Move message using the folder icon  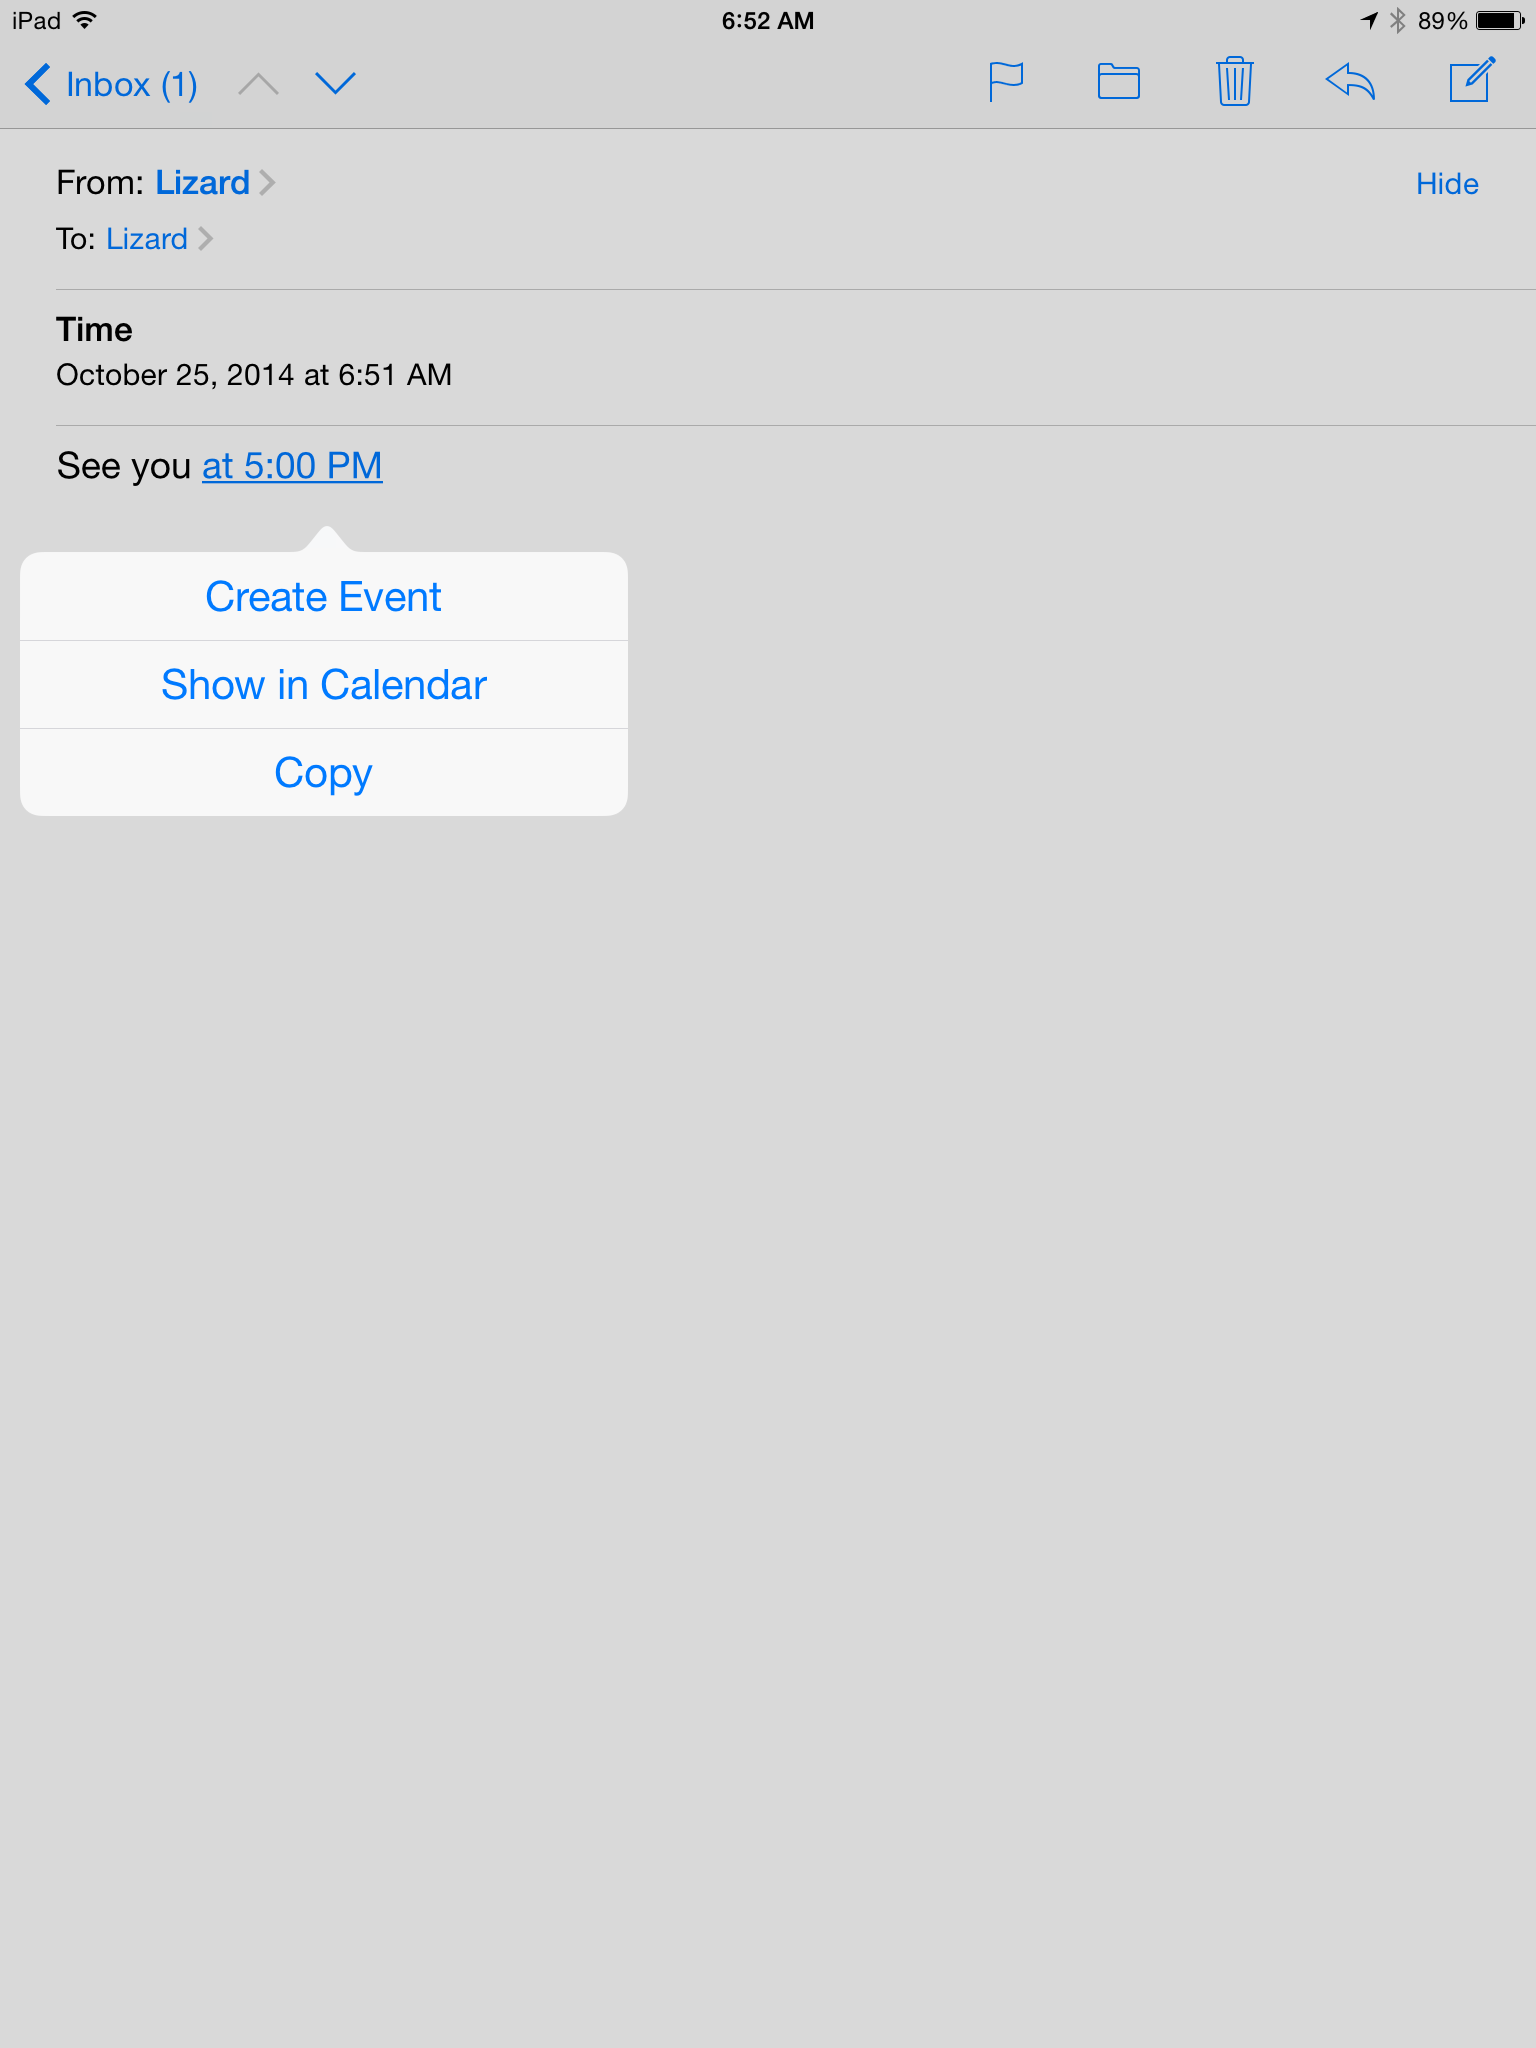(1119, 82)
